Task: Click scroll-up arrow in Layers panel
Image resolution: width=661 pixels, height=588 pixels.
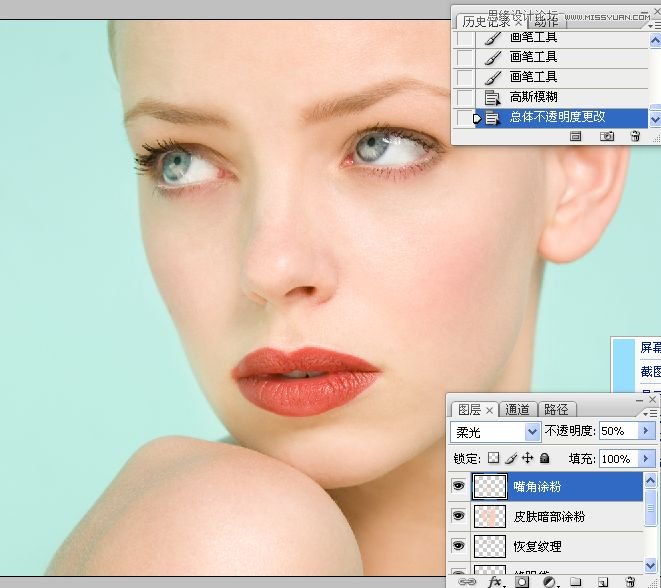Action: pos(650,481)
